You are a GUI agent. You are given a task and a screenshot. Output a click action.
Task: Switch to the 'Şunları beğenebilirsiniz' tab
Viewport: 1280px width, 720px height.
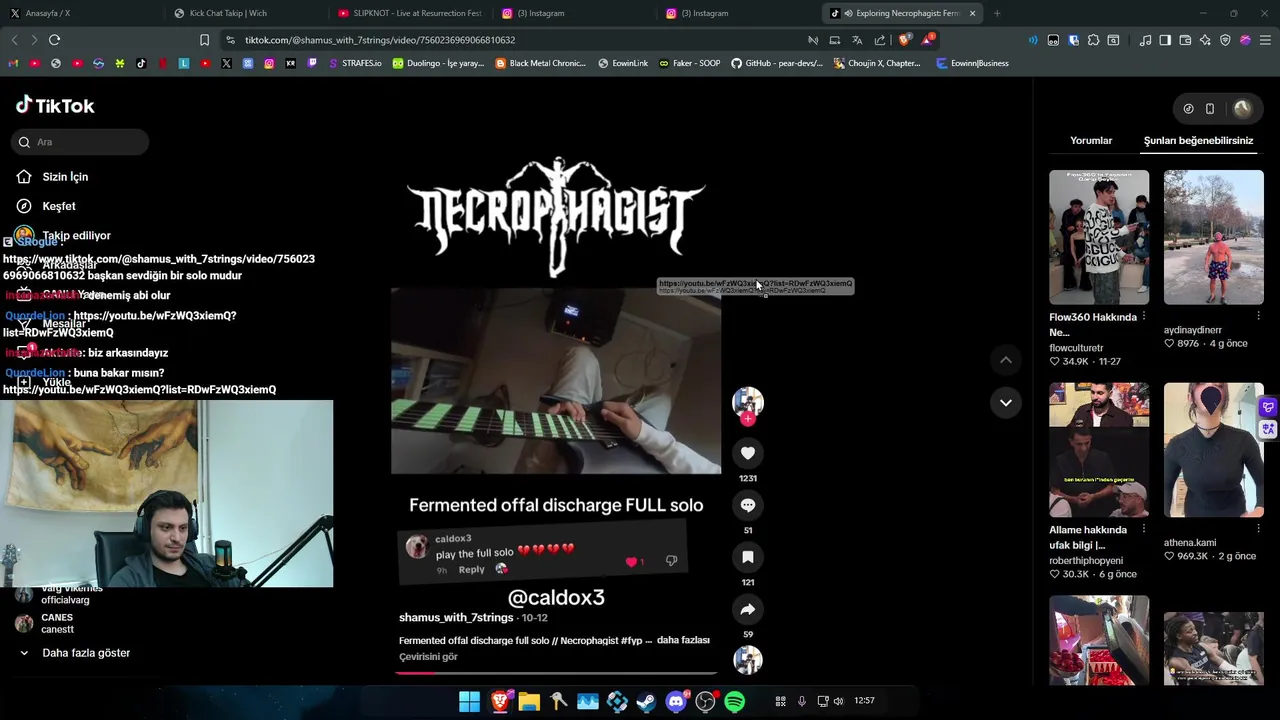pyautogui.click(x=1198, y=141)
